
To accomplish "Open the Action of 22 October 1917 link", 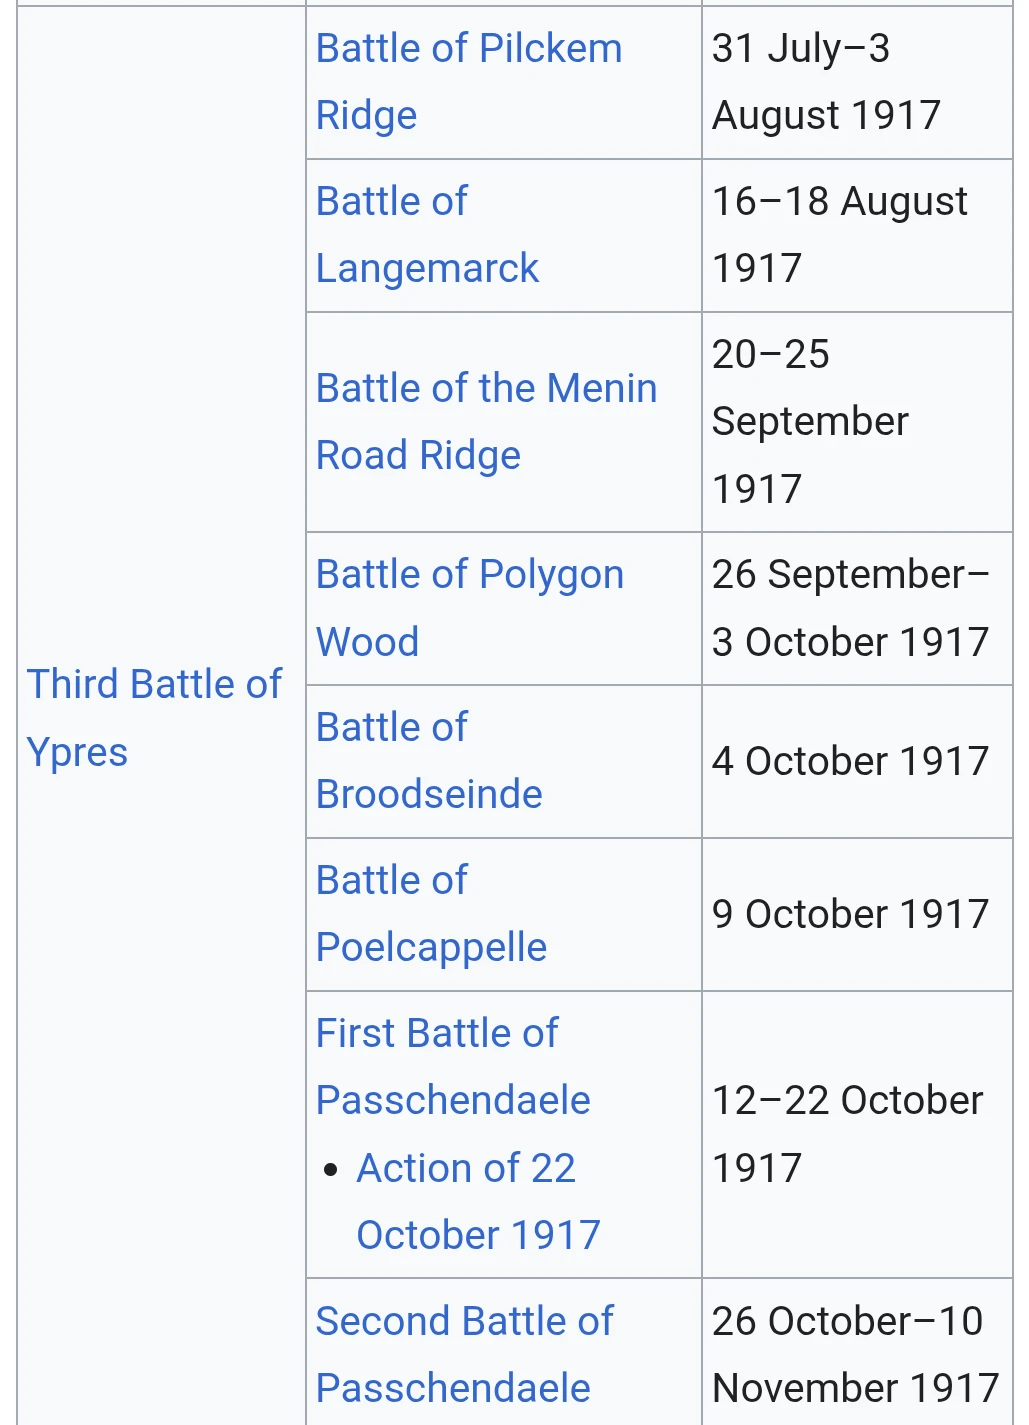I will point(478,1202).
